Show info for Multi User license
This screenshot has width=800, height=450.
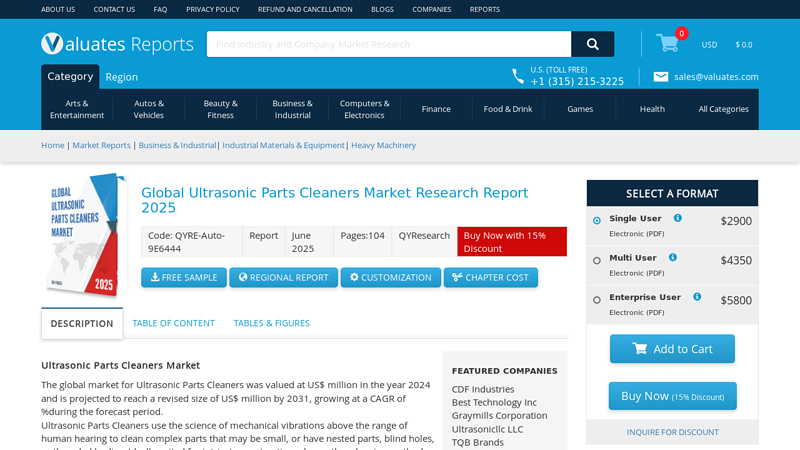tap(673, 257)
